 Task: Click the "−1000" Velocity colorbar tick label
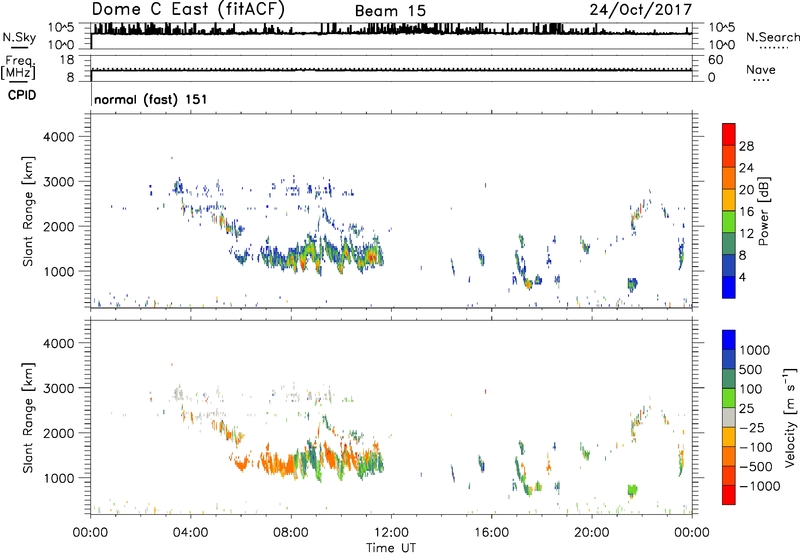click(759, 486)
